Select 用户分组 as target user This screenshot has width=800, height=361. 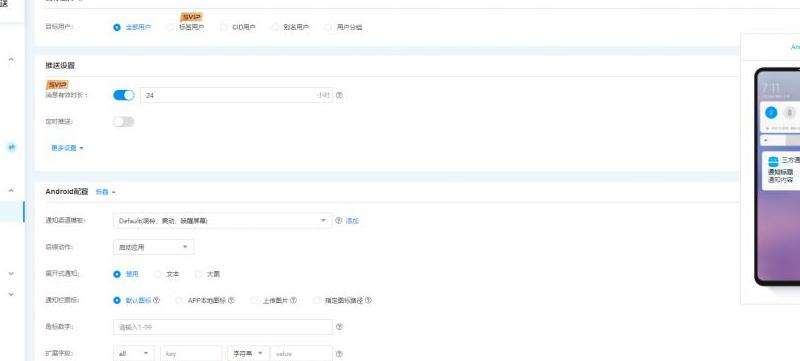click(x=329, y=28)
